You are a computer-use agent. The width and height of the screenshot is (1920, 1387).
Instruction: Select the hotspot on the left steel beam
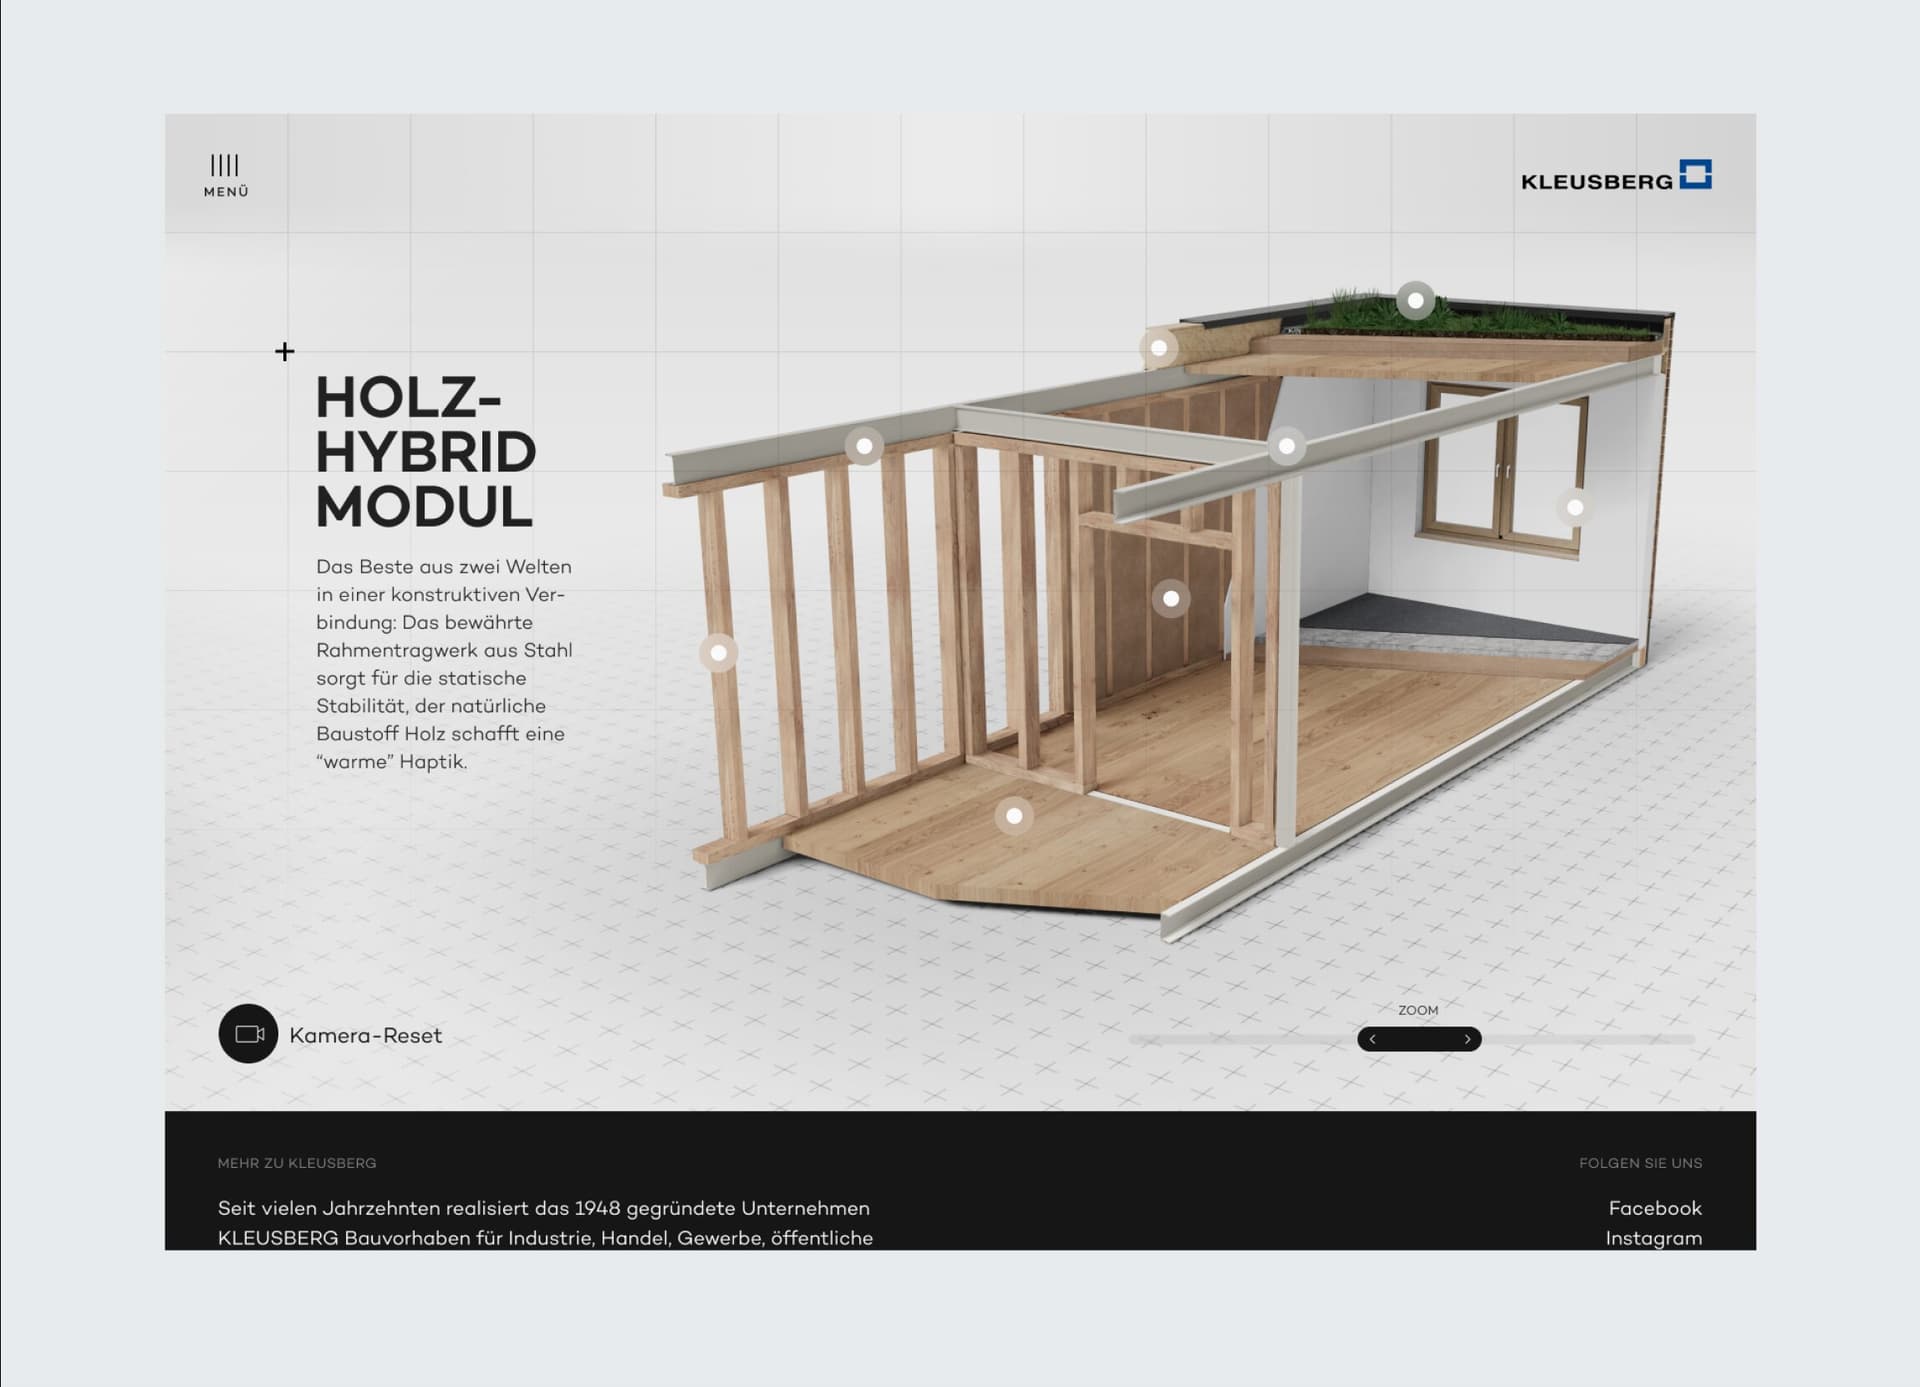click(x=863, y=446)
